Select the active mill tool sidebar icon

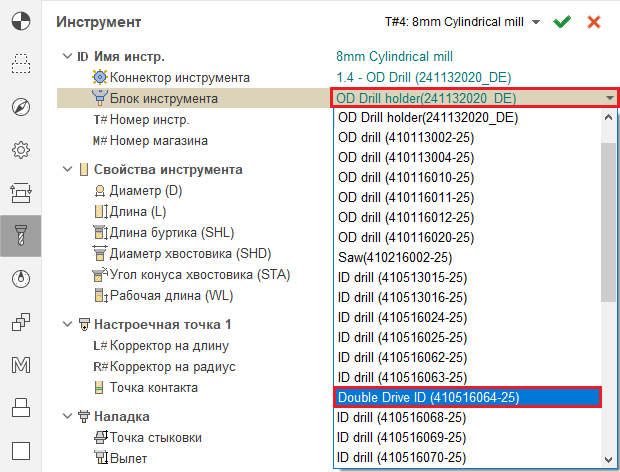click(20, 236)
